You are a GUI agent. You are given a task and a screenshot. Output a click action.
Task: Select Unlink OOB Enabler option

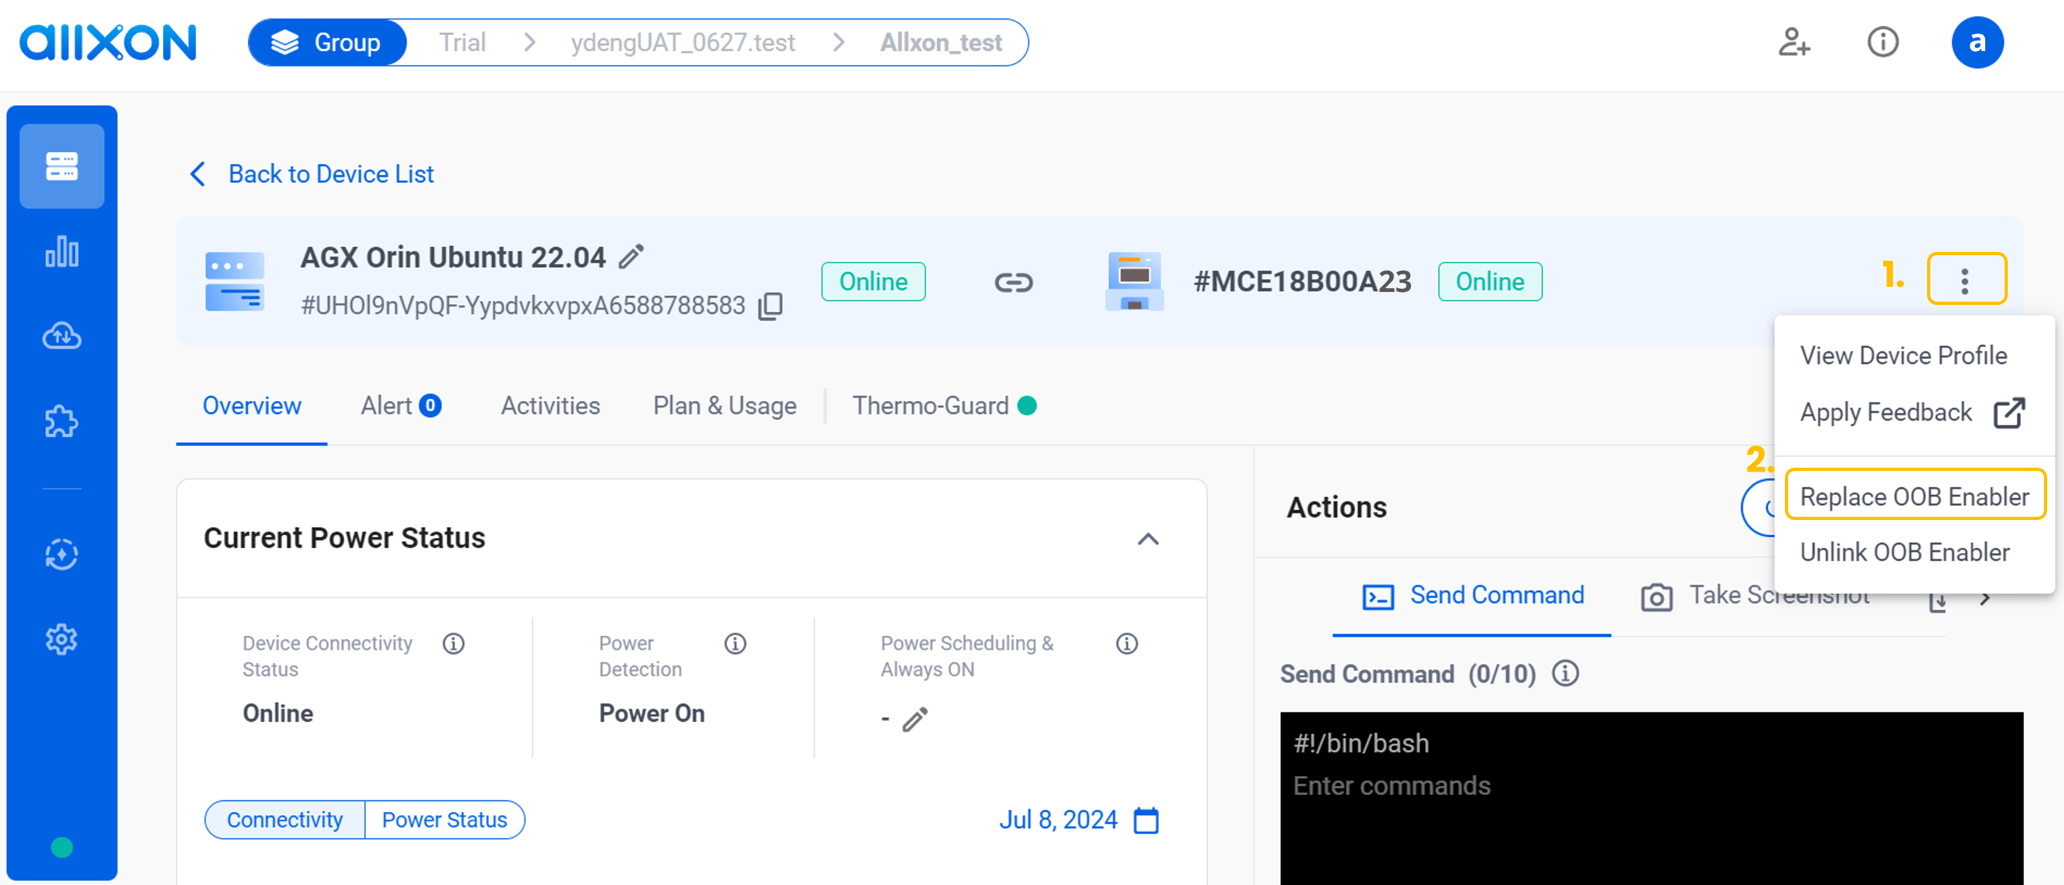tap(1904, 552)
